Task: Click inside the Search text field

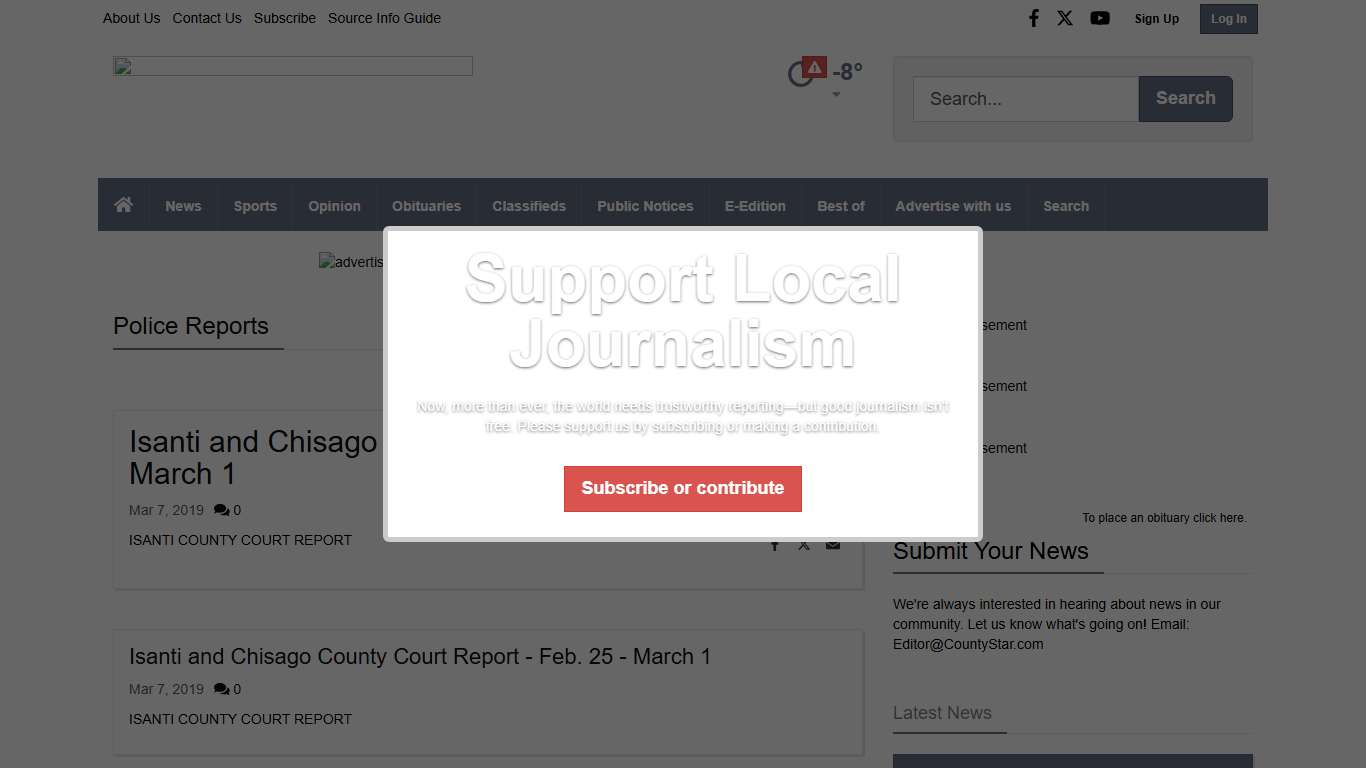Action: click(1025, 98)
